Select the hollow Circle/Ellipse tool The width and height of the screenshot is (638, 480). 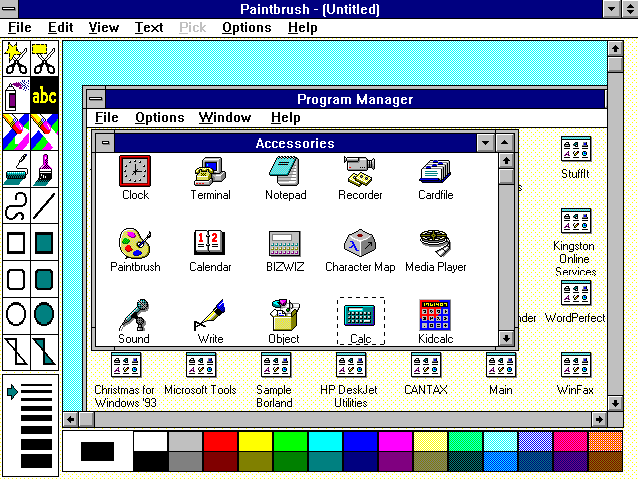click(x=16, y=314)
